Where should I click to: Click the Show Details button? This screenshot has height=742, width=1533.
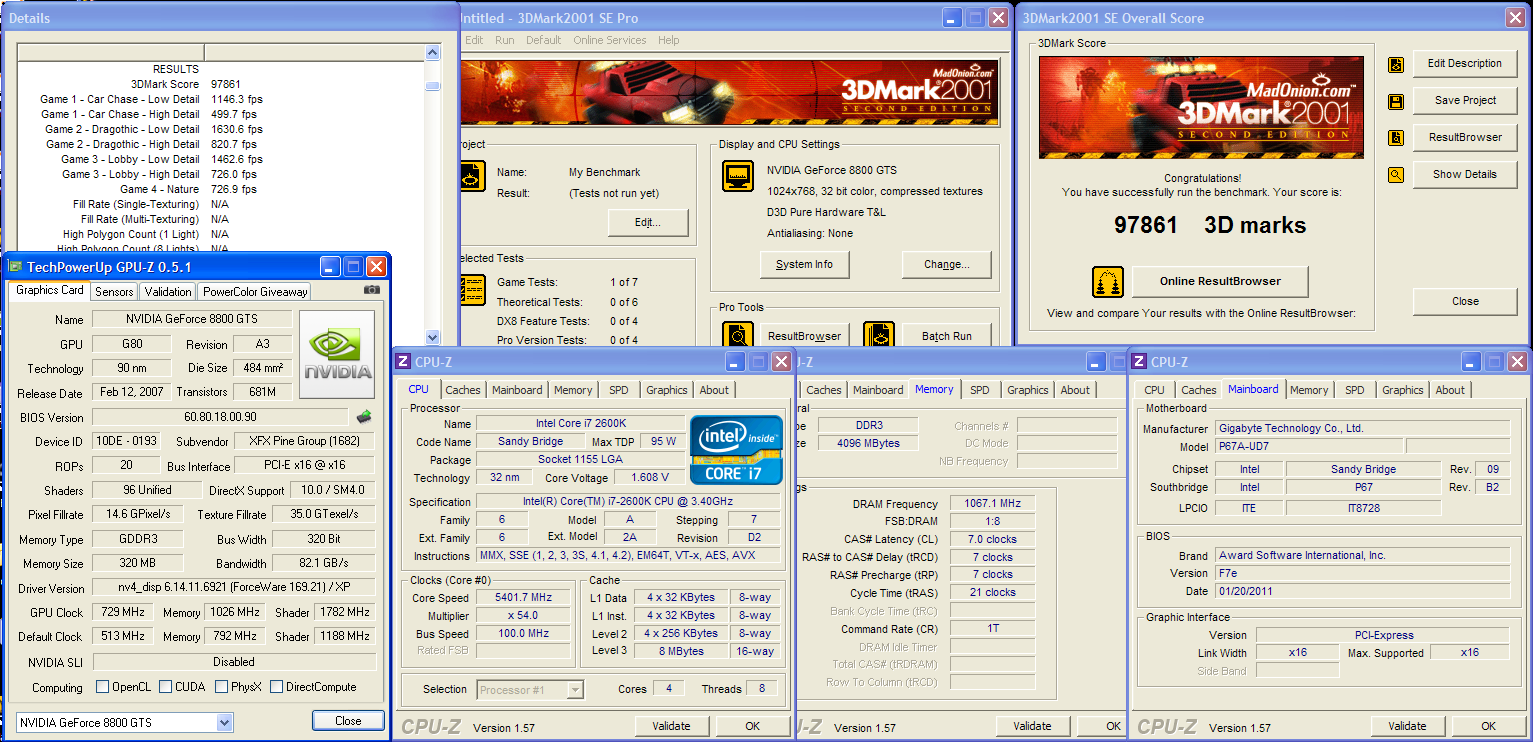point(1465,174)
